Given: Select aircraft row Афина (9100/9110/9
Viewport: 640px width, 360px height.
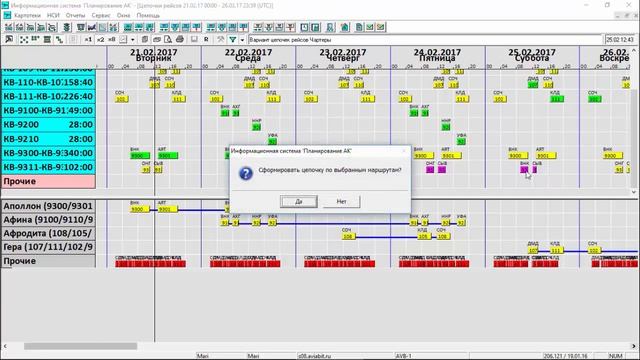Looking at the screenshot, I should [48, 220].
